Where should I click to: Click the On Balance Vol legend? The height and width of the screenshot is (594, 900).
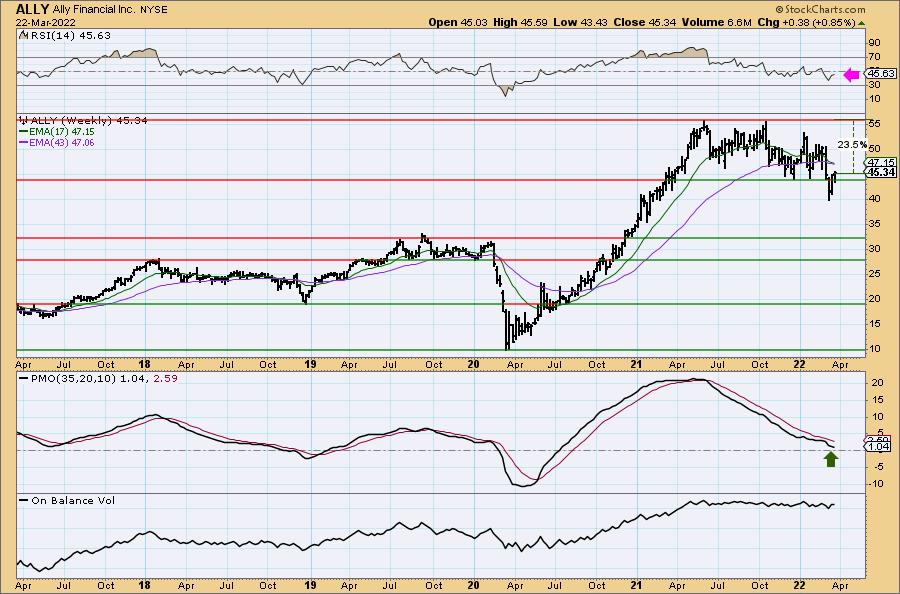(x=67, y=500)
